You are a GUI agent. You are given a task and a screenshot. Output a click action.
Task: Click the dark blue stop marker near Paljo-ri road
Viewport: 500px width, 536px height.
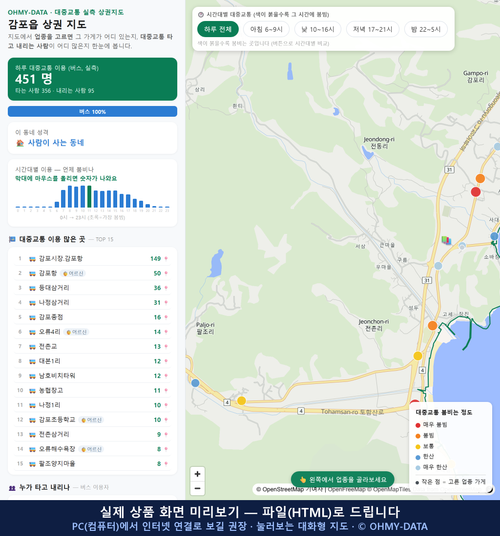(x=195, y=383)
